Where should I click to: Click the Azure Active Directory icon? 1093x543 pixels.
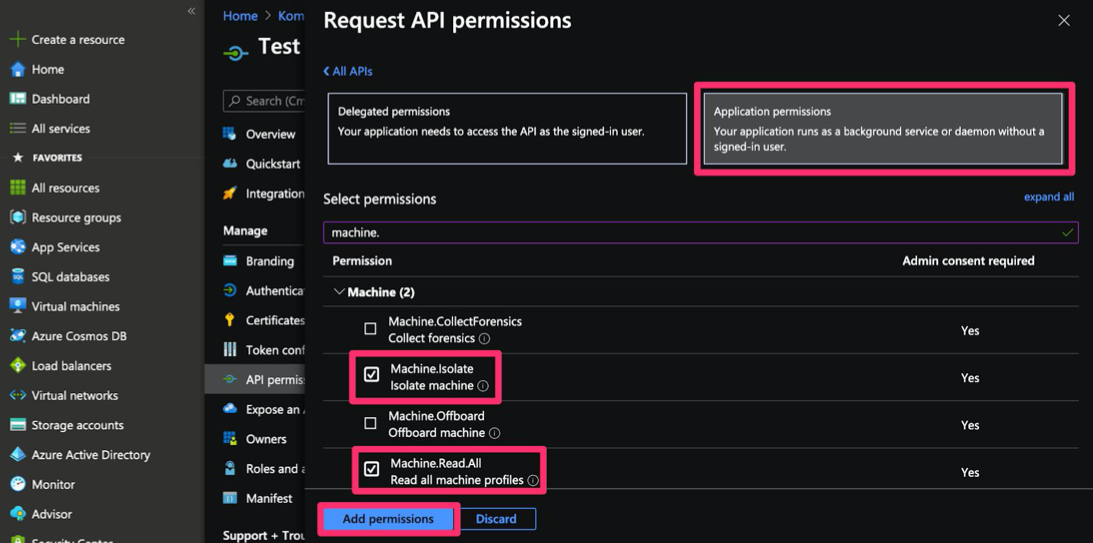(18, 454)
